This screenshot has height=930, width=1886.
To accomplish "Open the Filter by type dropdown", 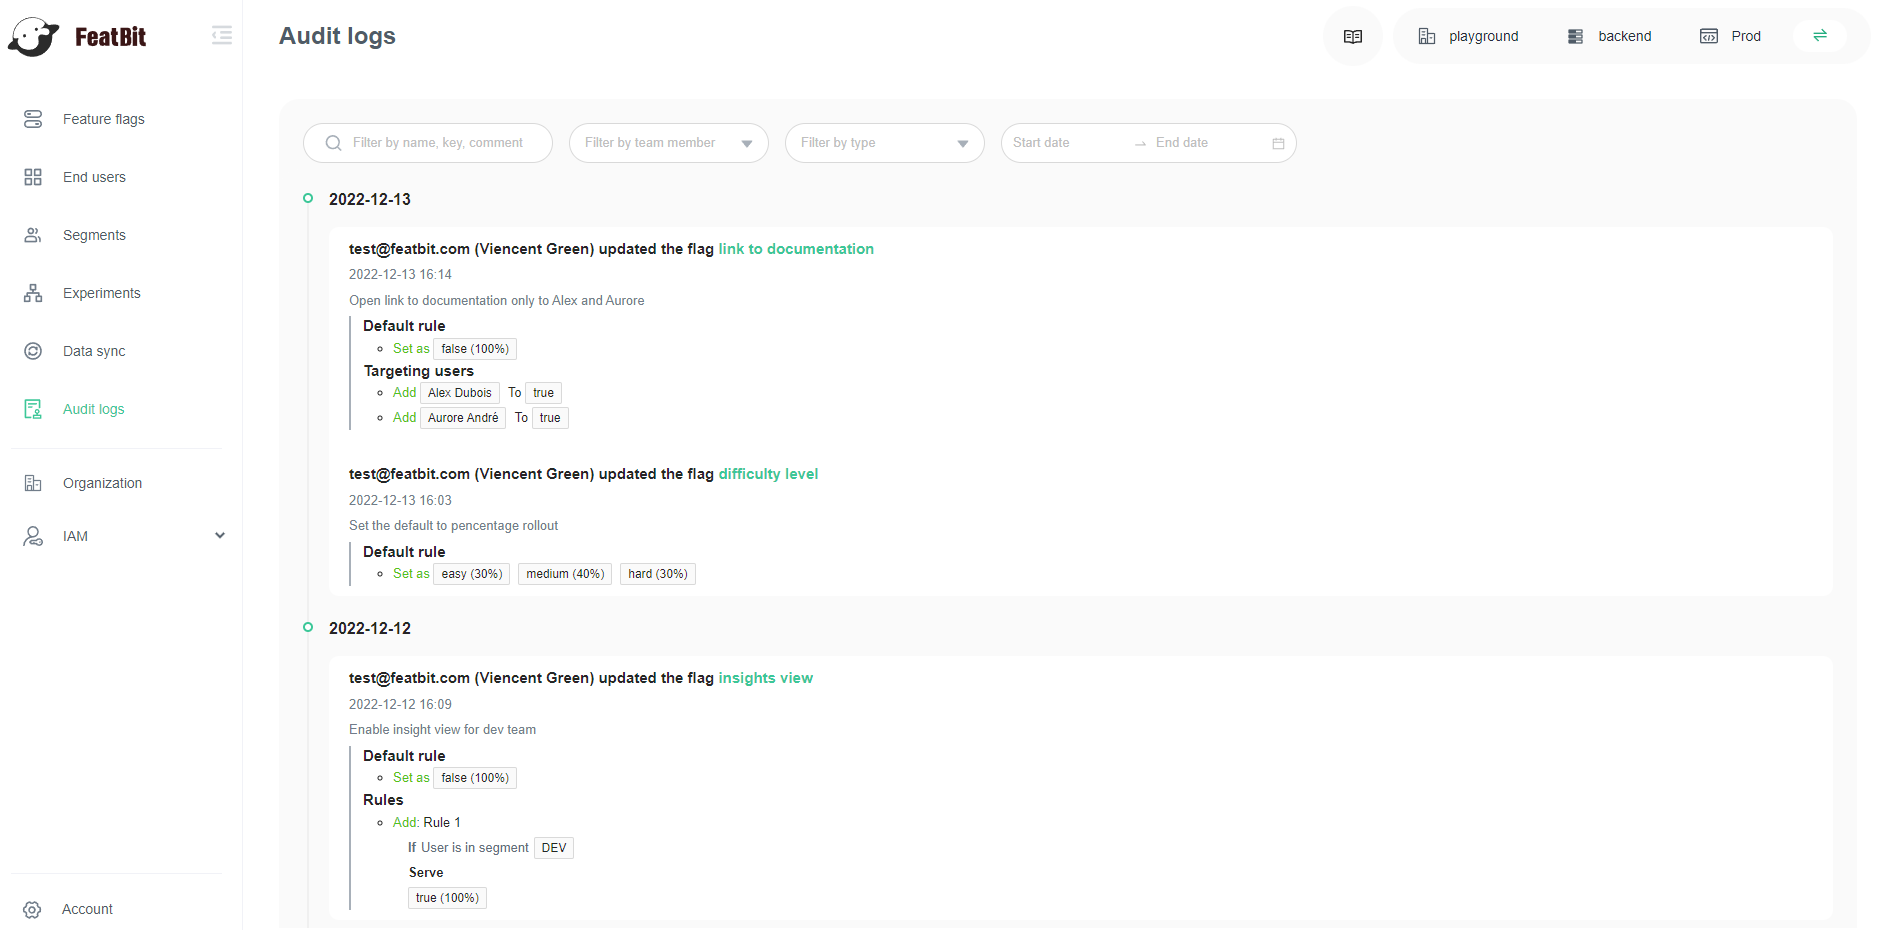I will 884,143.
